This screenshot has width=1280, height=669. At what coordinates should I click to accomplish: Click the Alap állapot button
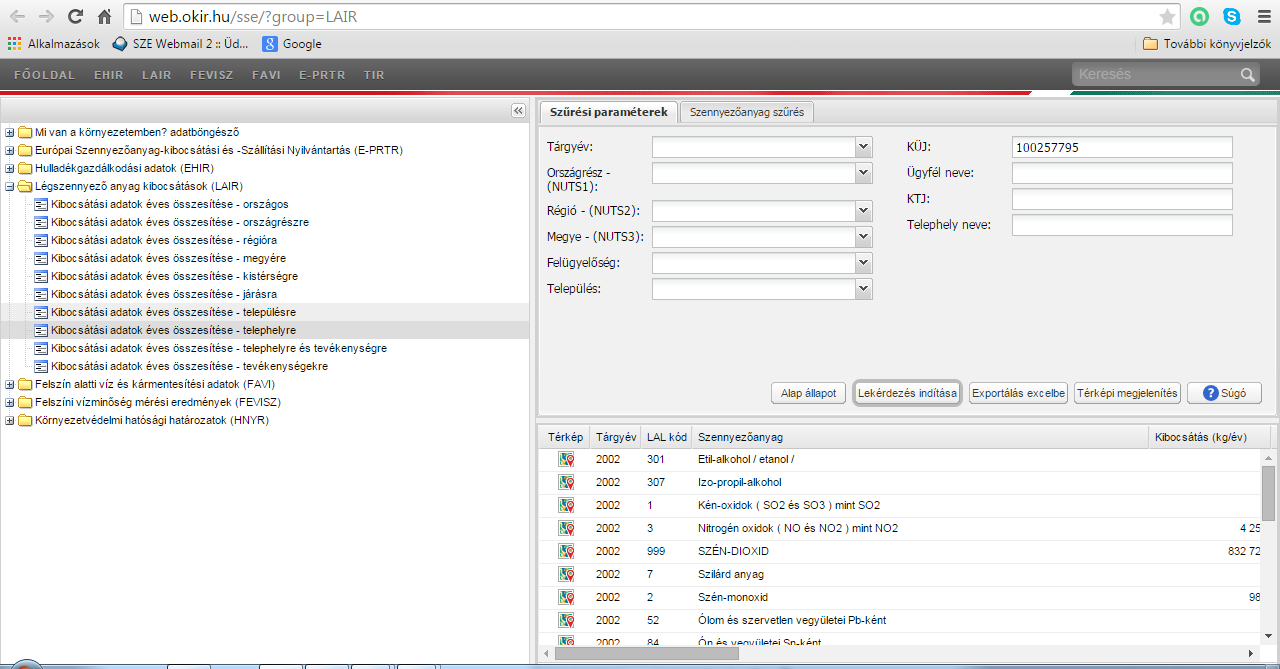(x=810, y=393)
